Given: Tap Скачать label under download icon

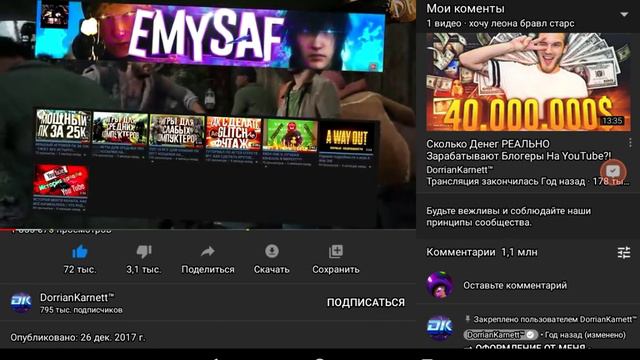Looking at the screenshot, I should click(x=272, y=269).
